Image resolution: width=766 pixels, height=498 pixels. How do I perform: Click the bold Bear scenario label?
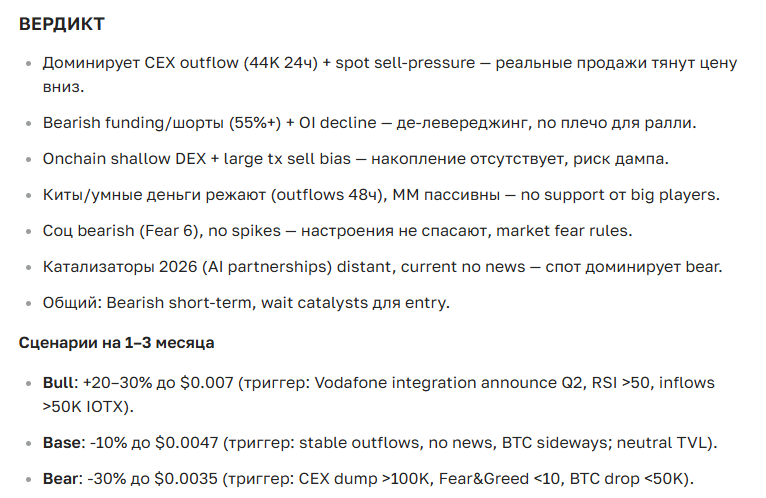pyautogui.click(x=60, y=479)
